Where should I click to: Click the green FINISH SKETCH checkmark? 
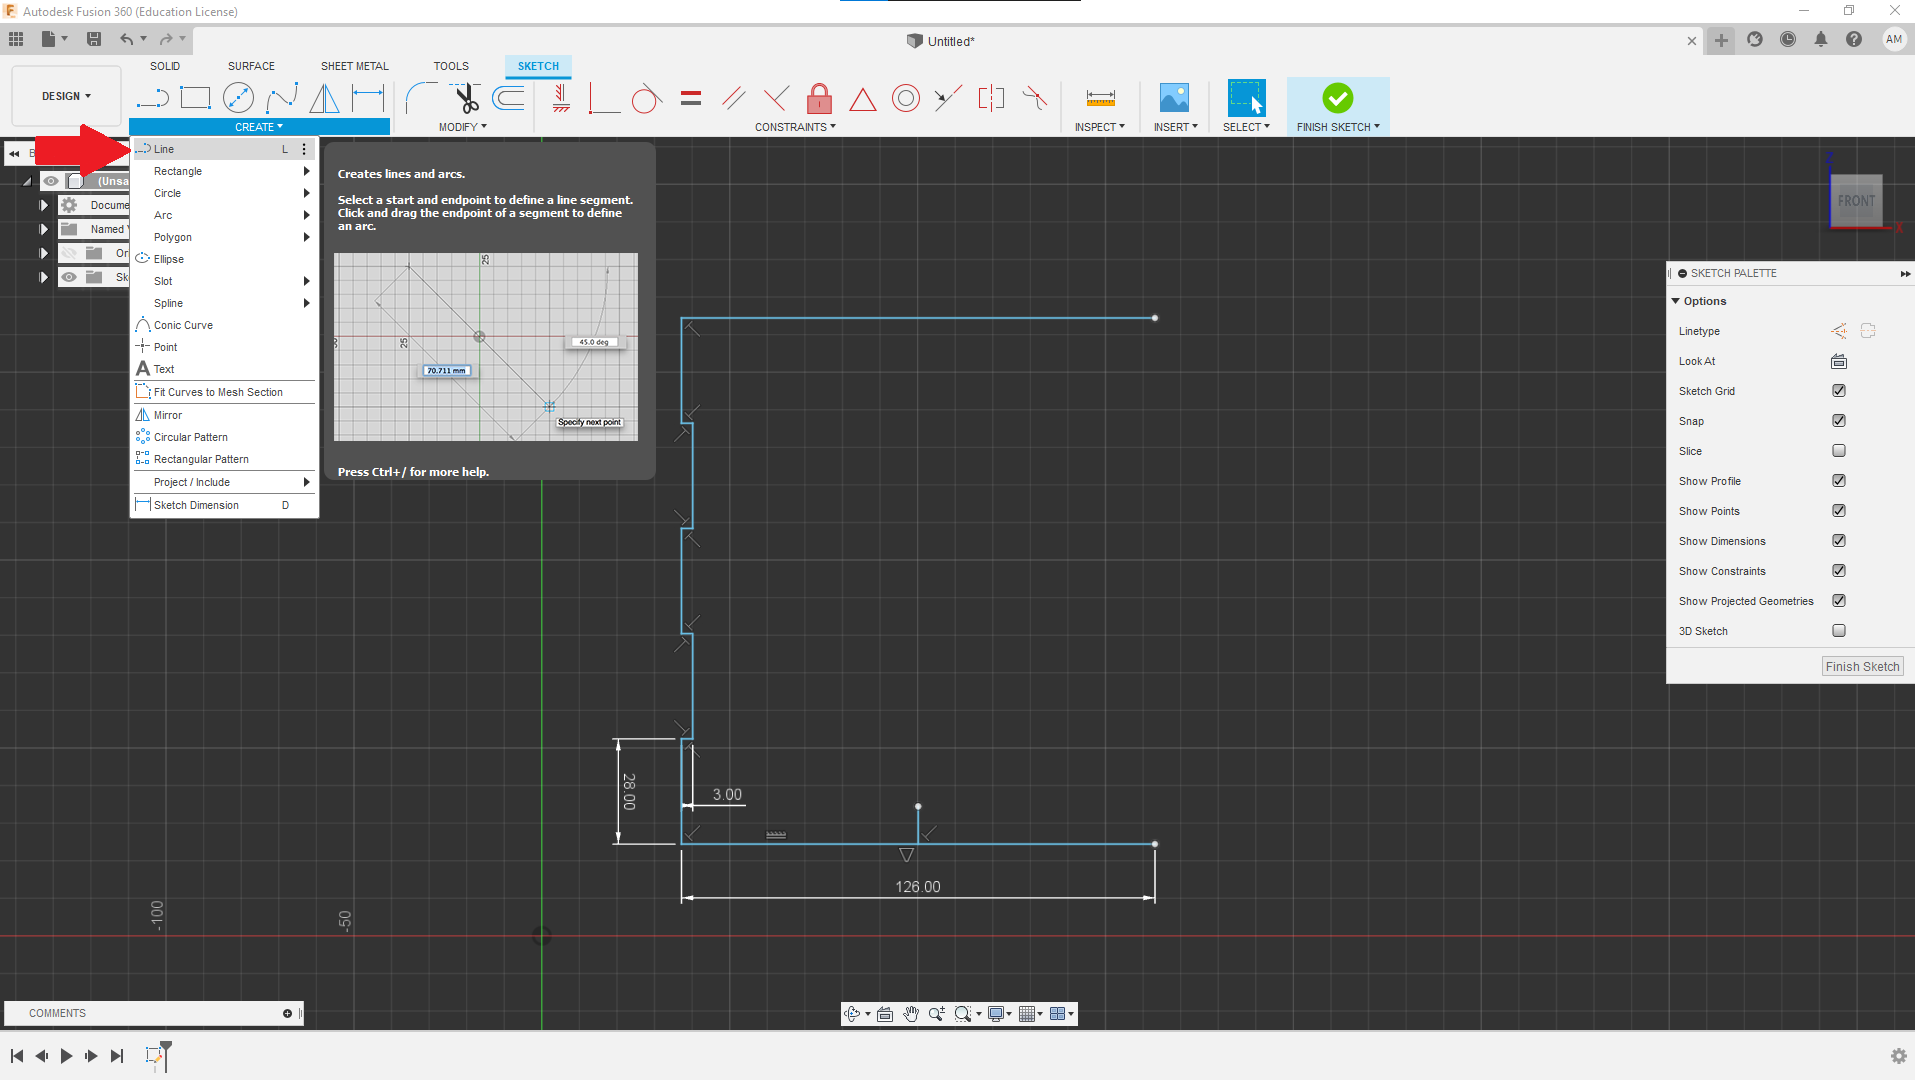(x=1337, y=98)
